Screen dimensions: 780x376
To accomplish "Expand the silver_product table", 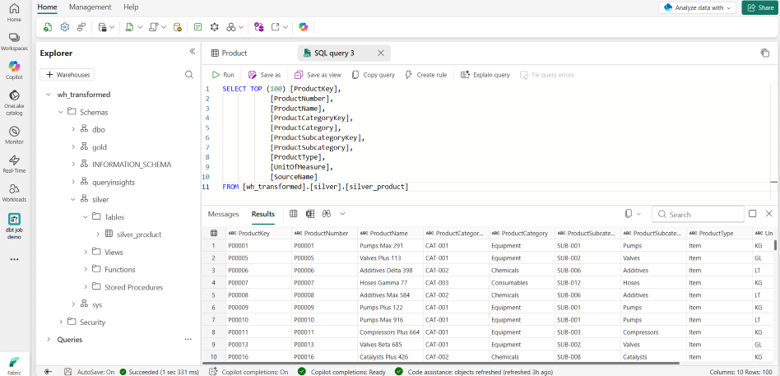I will point(98,234).
